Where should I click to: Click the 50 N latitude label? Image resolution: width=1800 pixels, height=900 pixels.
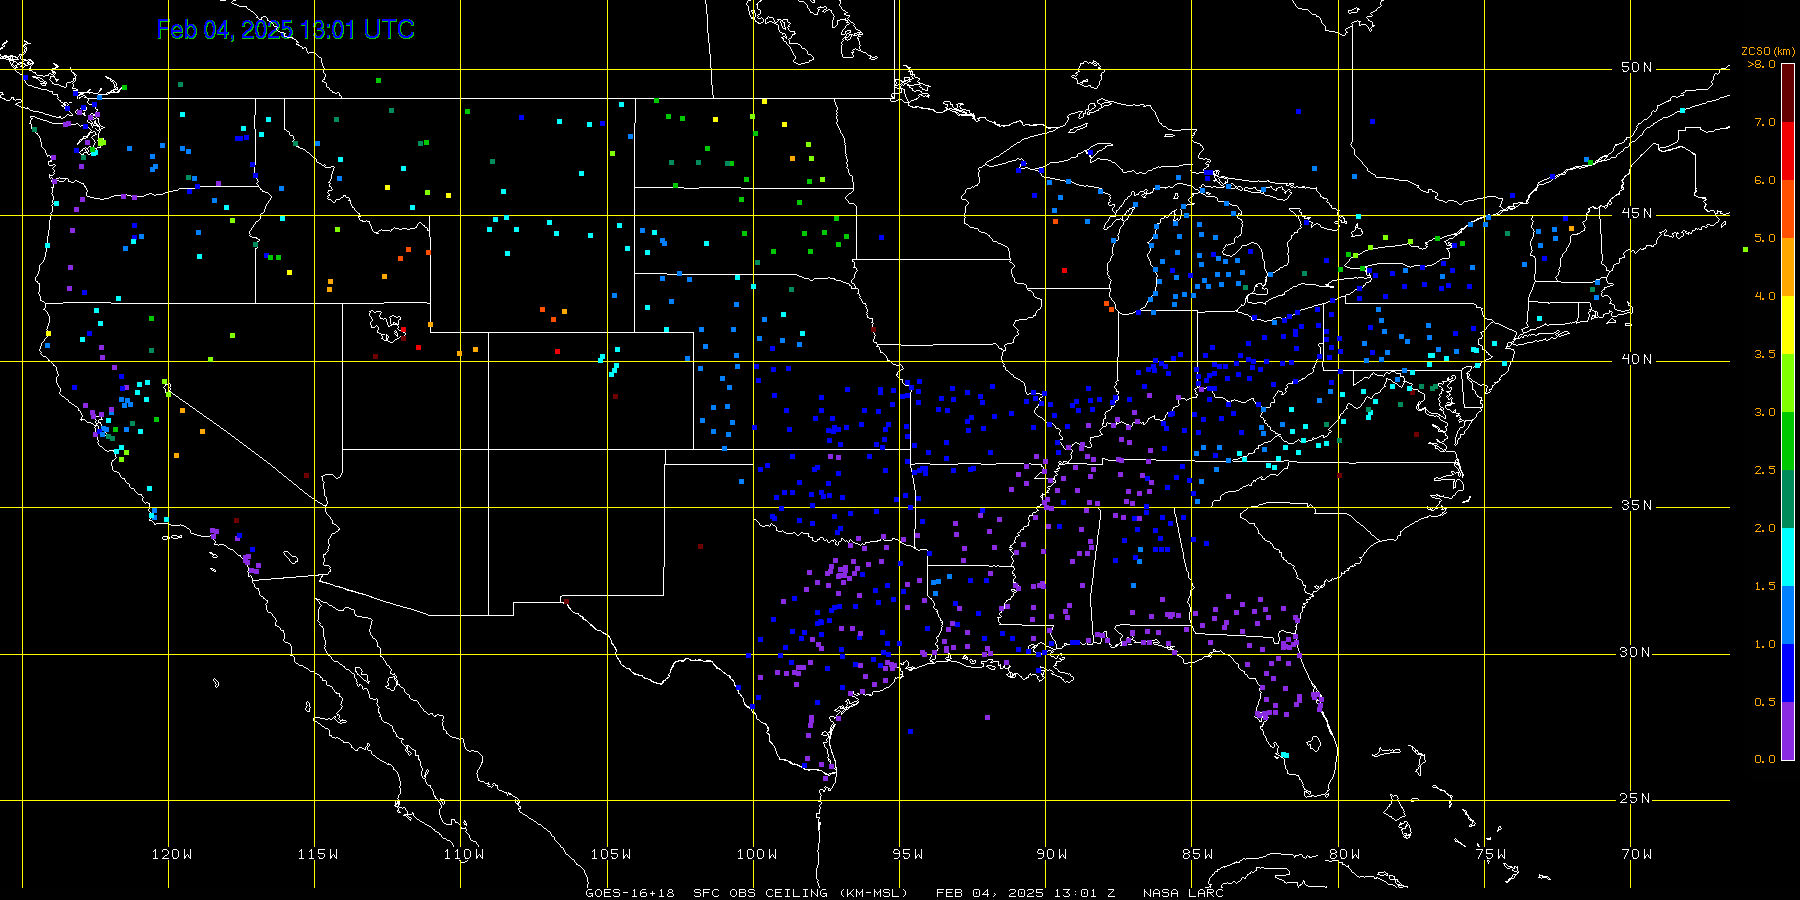point(1637,67)
